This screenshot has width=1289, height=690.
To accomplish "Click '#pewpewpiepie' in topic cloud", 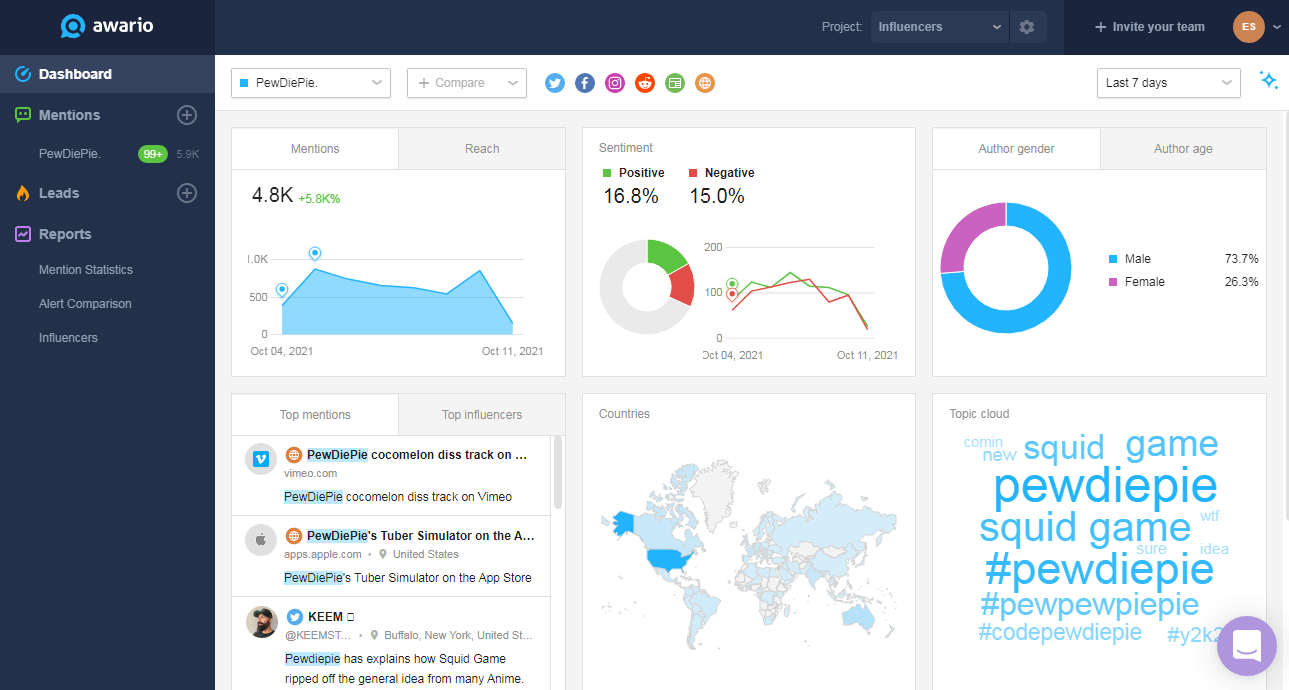I will 1089,604.
